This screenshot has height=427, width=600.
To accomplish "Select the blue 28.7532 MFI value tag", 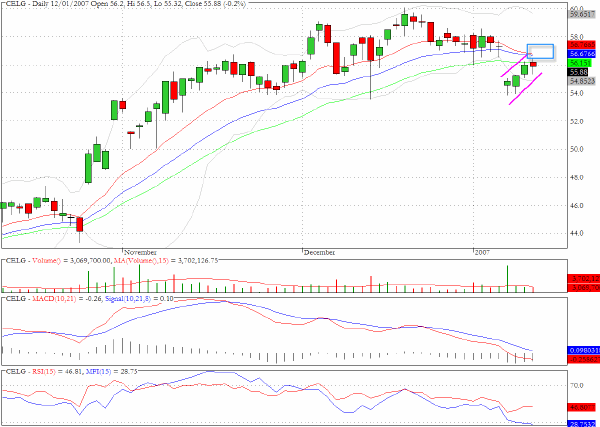I will coord(582,424).
